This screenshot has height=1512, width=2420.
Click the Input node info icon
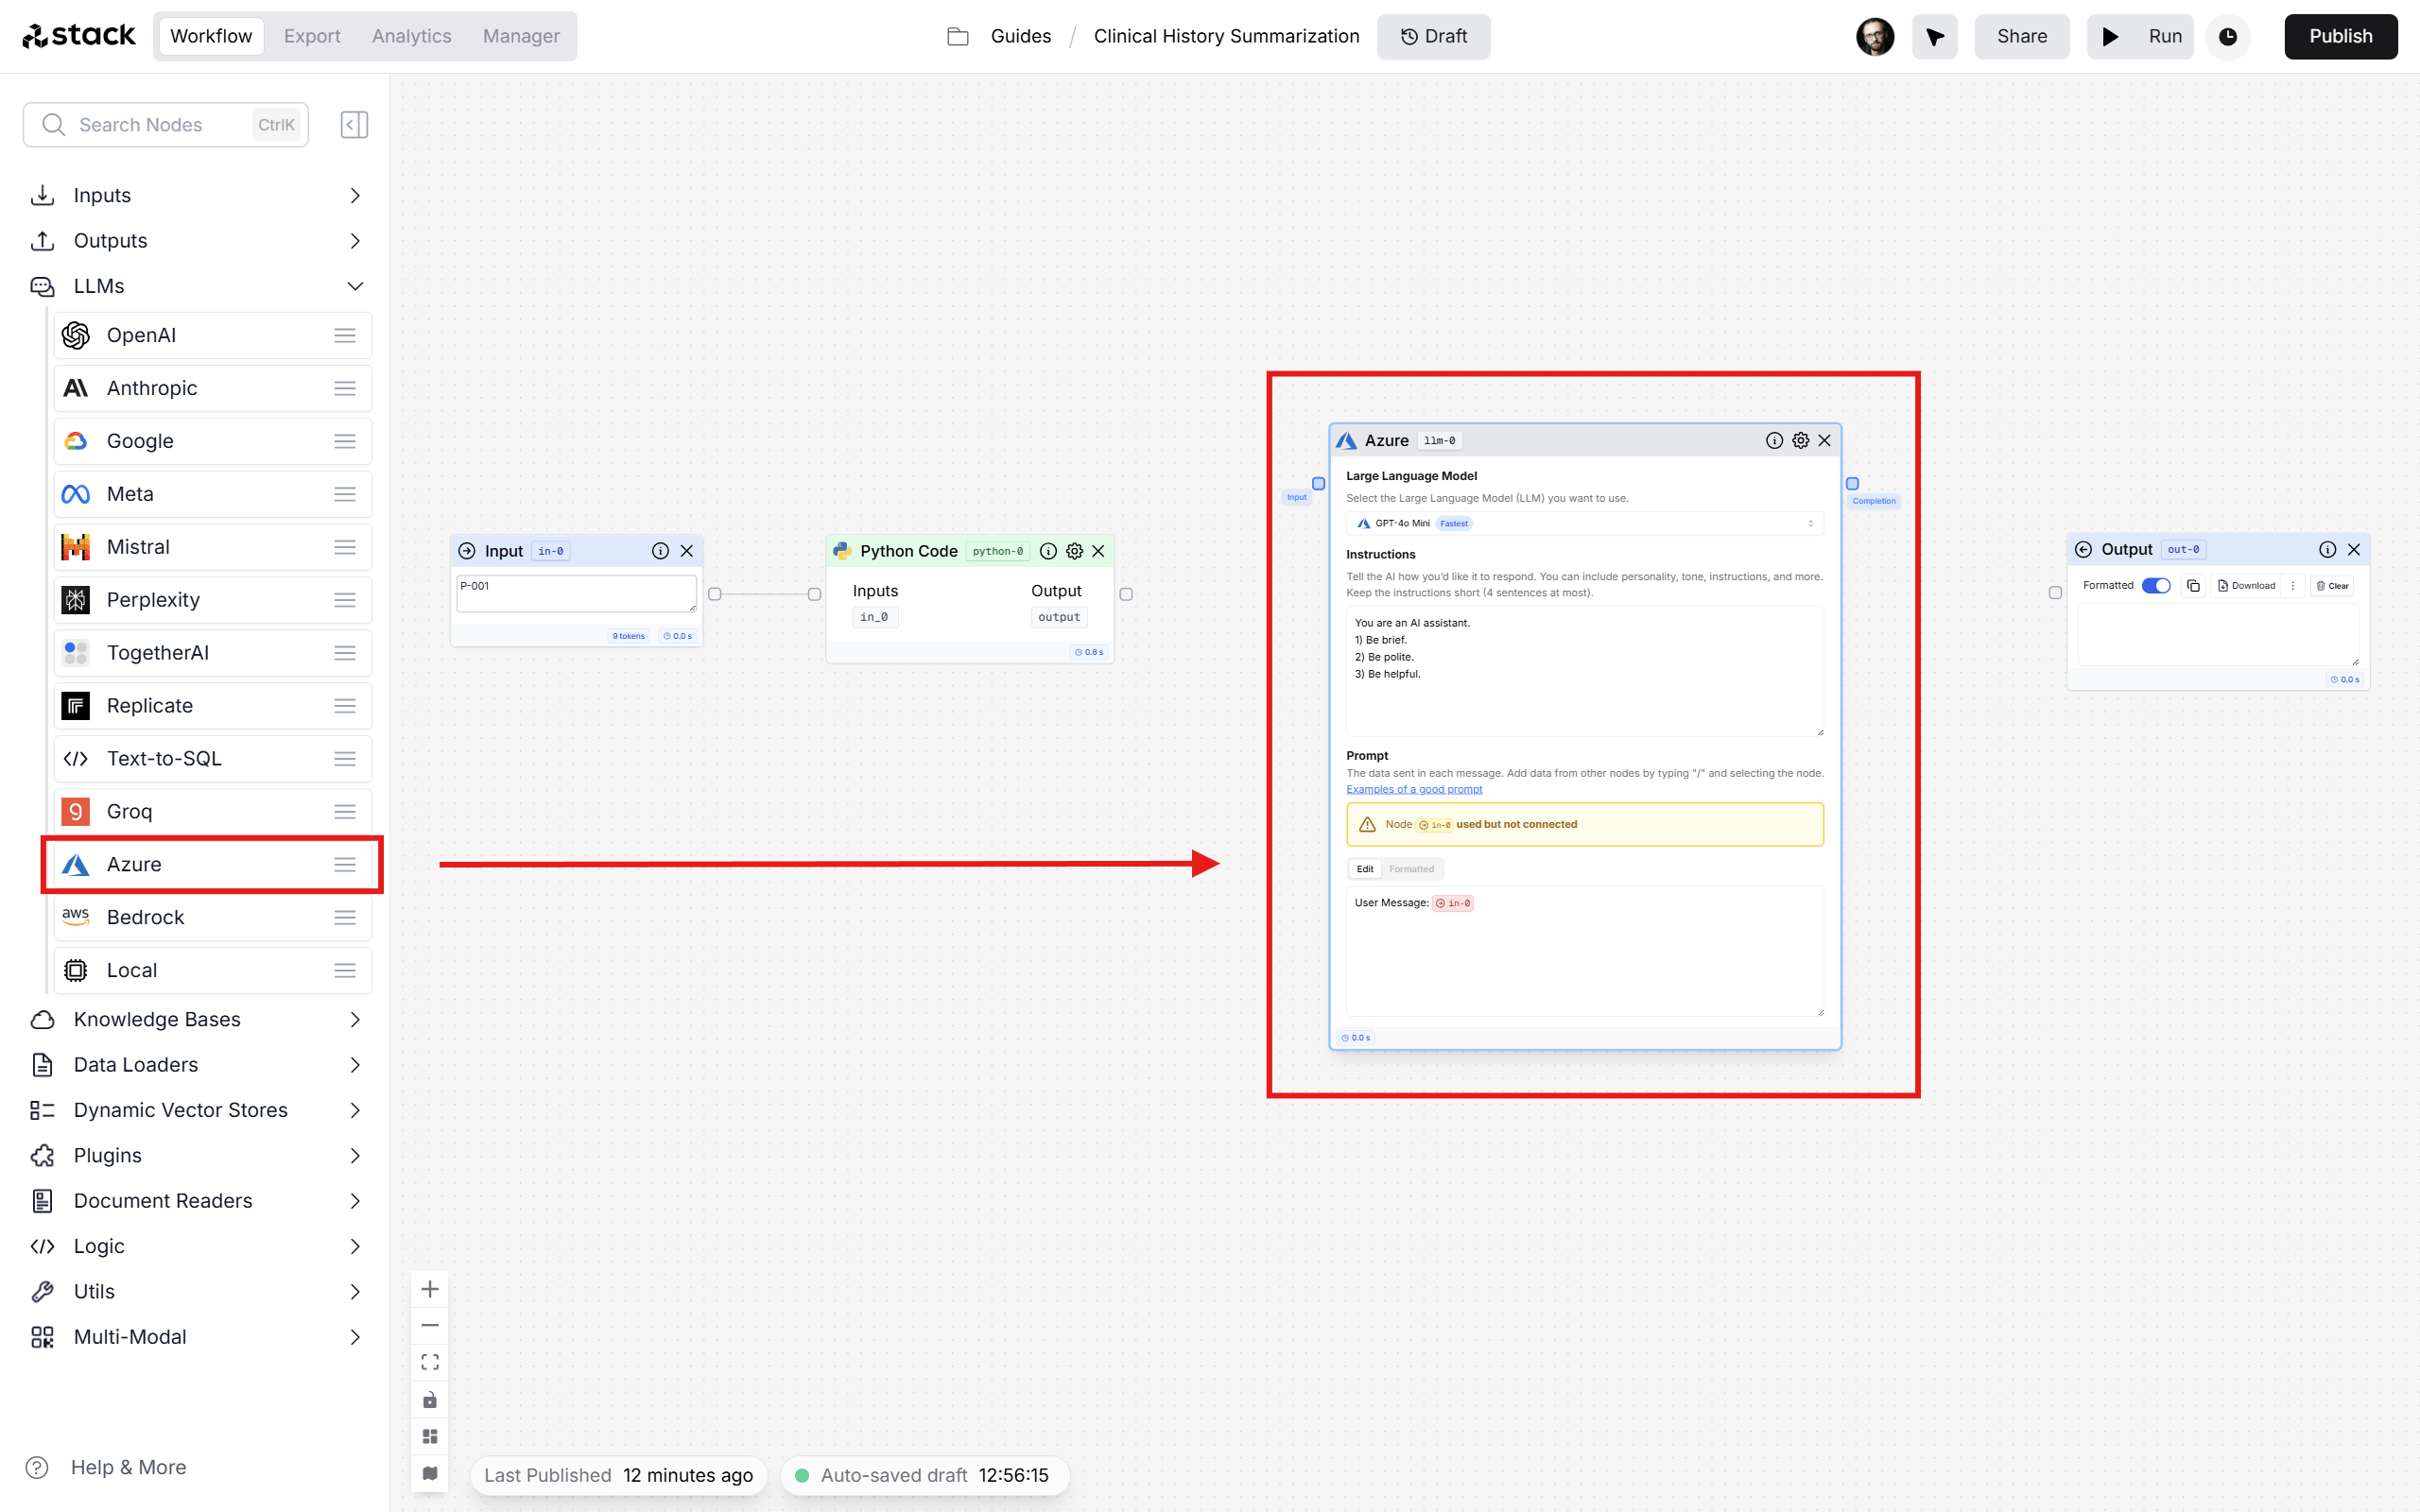[661, 549]
